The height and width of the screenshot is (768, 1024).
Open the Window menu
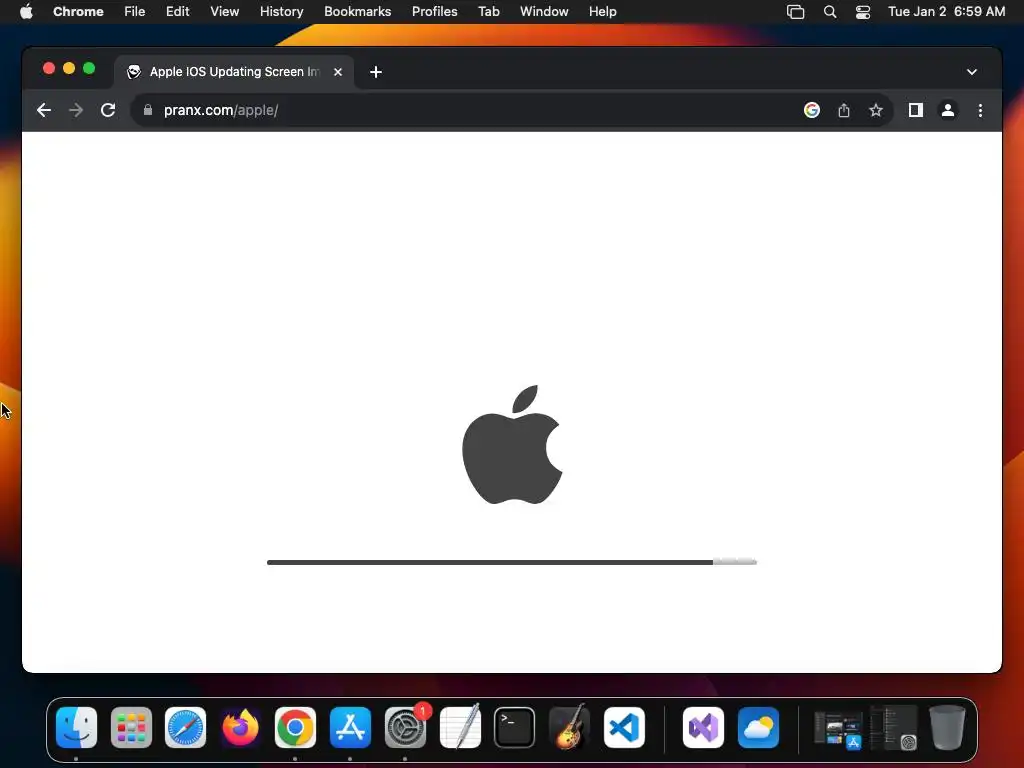[x=544, y=11]
